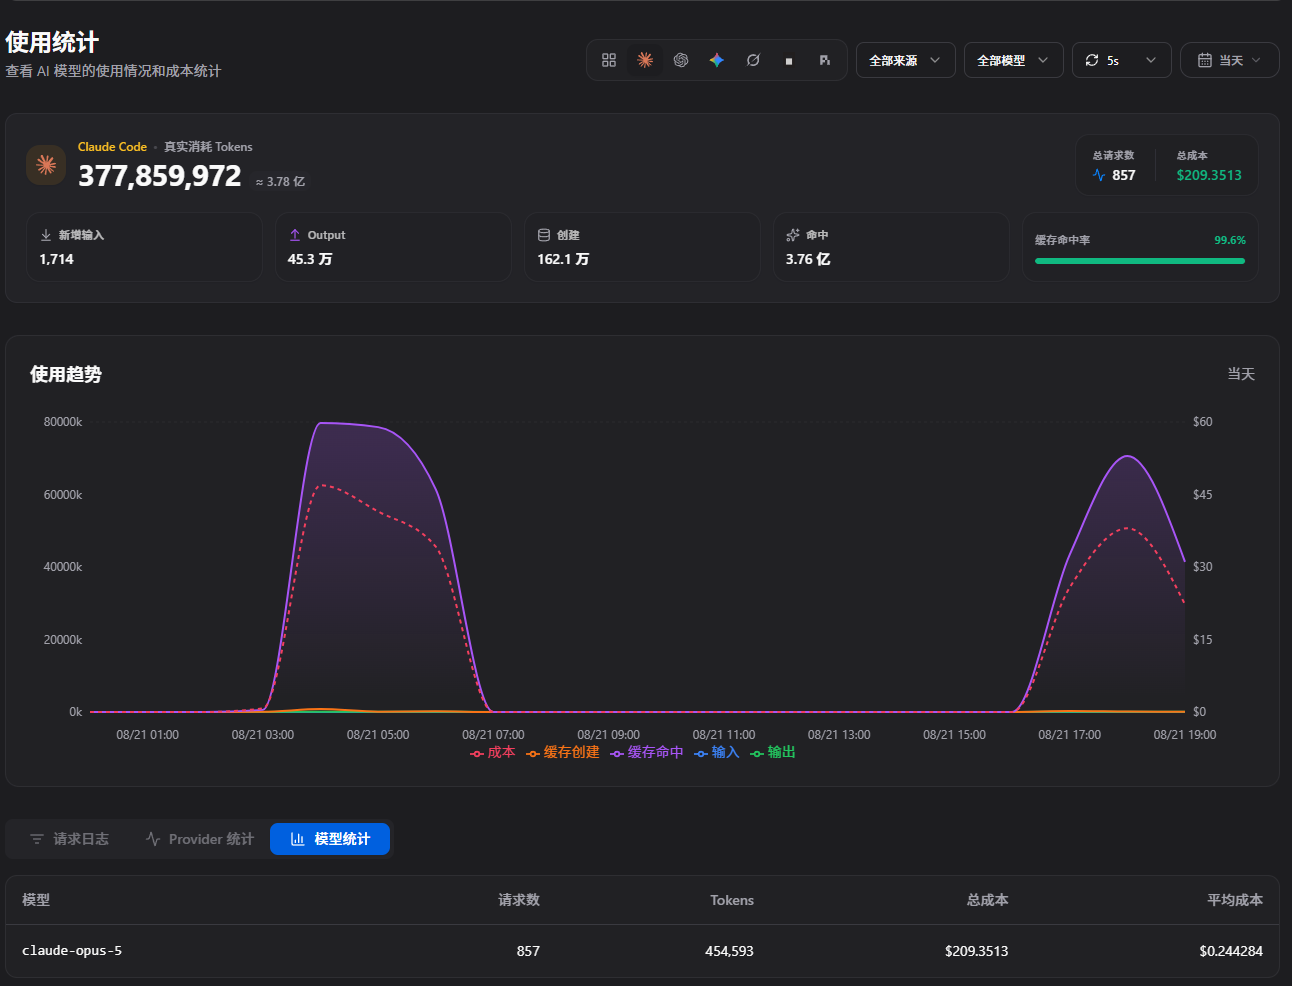Open the 全部模型 model dropdown

pos(1014,60)
